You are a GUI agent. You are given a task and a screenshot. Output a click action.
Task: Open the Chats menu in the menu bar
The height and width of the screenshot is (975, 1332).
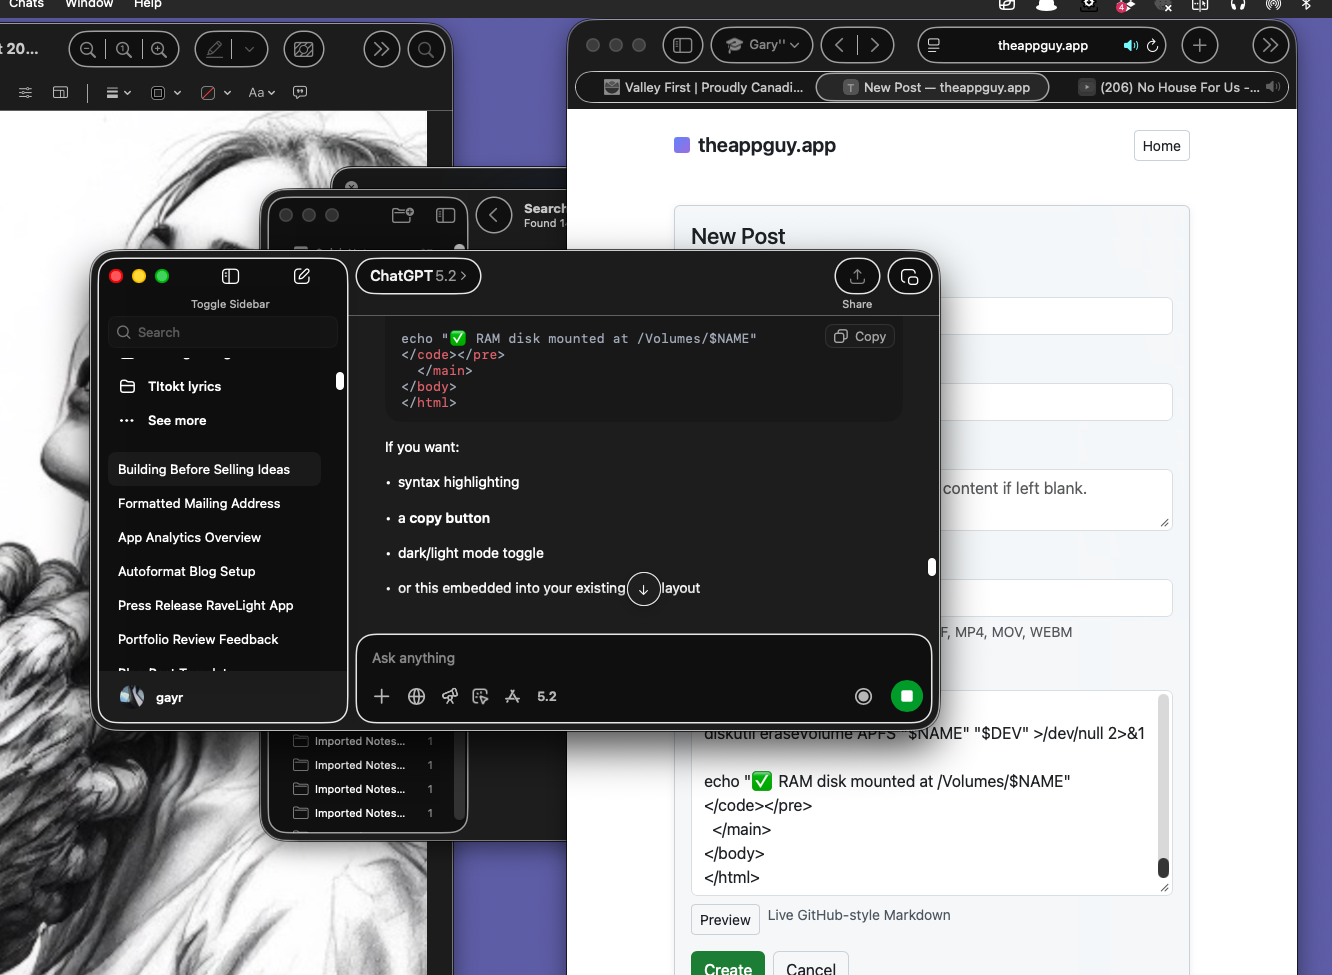coord(26,5)
